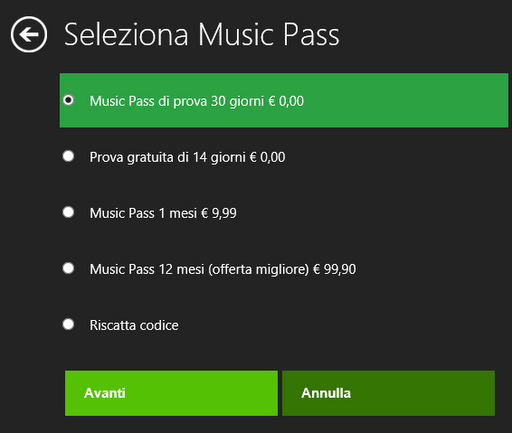Go back using the circled arrow icon
The width and height of the screenshot is (512, 433).
coord(29,34)
